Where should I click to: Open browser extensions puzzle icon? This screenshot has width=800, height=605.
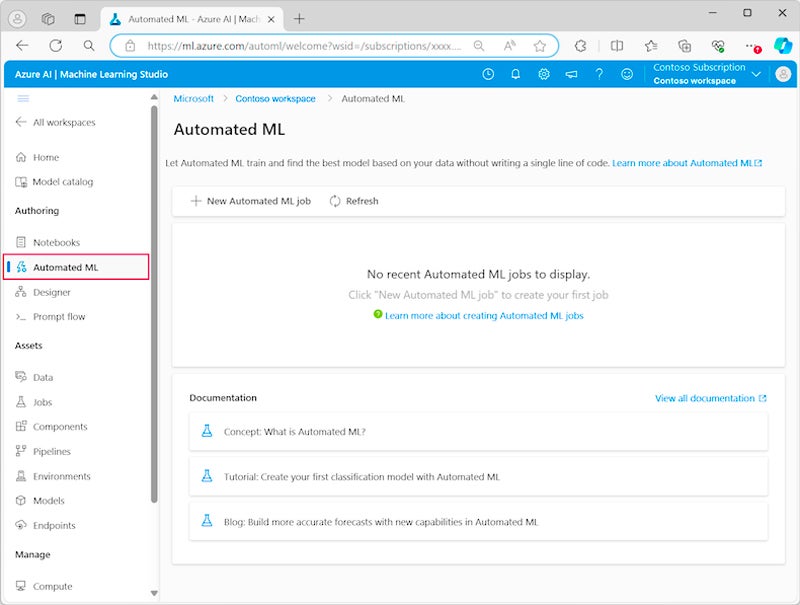coord(581,46)
